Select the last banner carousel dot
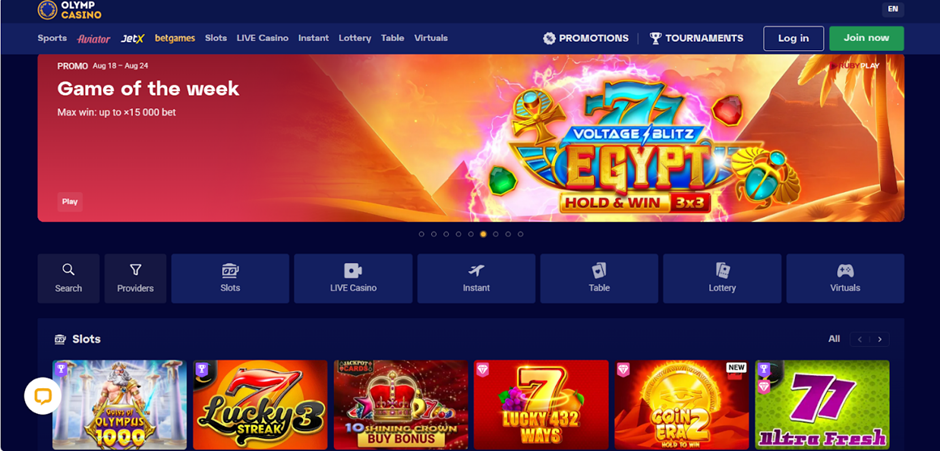 pyautogui.click(x=520, y=234)
